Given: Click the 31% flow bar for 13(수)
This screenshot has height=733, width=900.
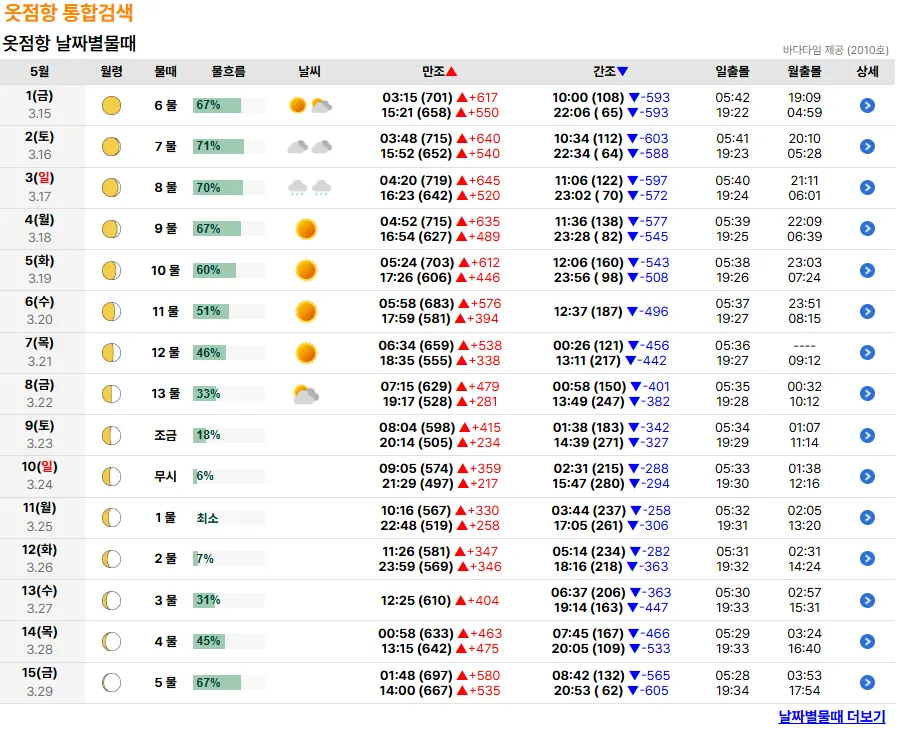Looking at the screenshot, I should [x=229, y=600].
